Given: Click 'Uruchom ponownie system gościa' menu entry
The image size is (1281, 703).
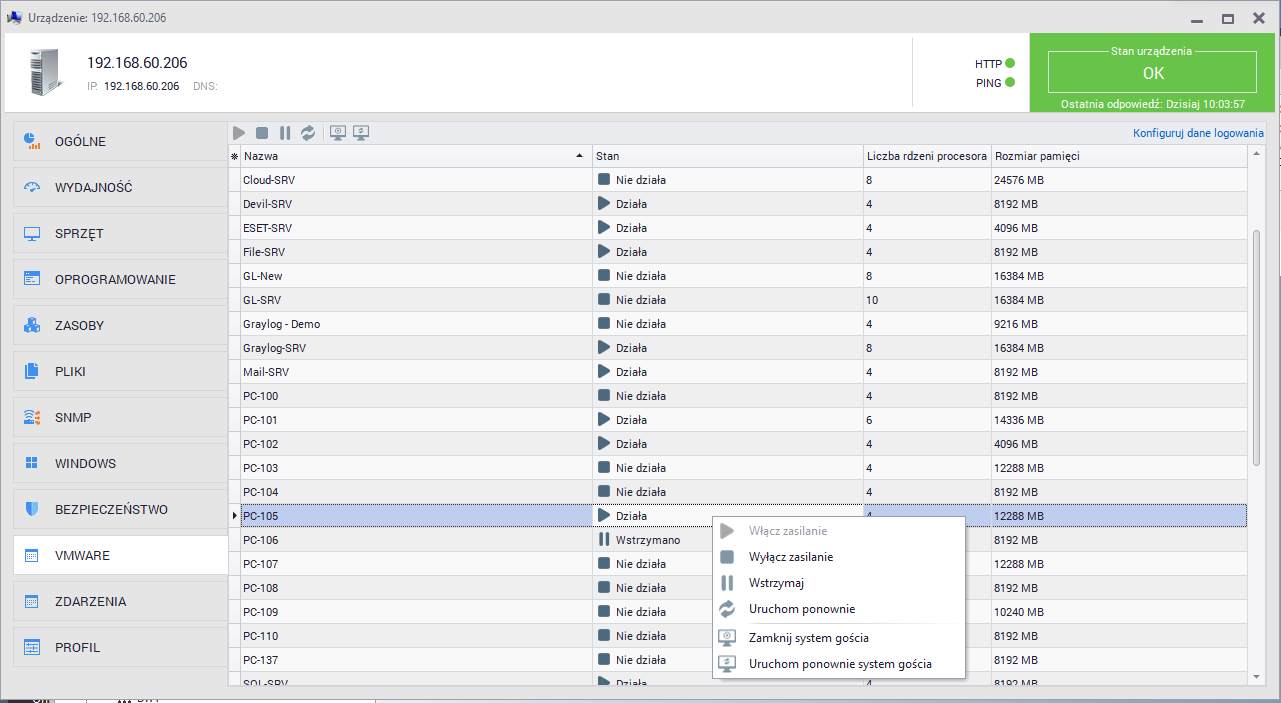Looking at the screenshot, I should [x=839, y=664].
